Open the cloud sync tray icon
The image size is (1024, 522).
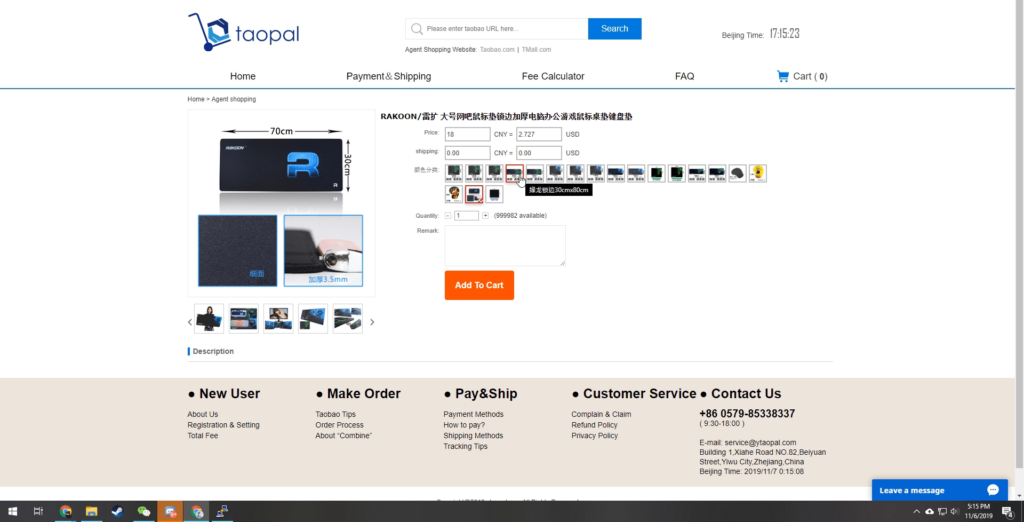[929, 512]
